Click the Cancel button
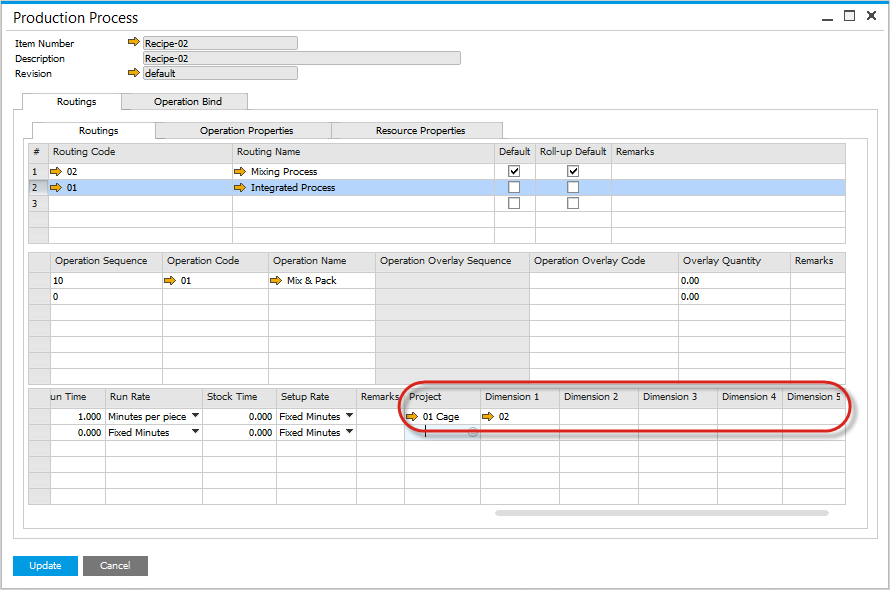Screen dimensions: 890x590 [x=115, y=566]
